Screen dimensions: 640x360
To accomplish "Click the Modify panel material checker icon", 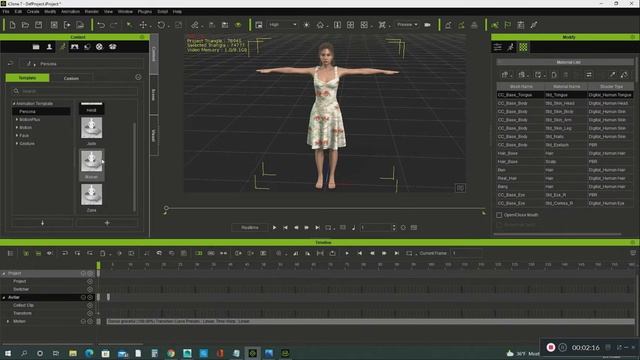I will (523, 47).
